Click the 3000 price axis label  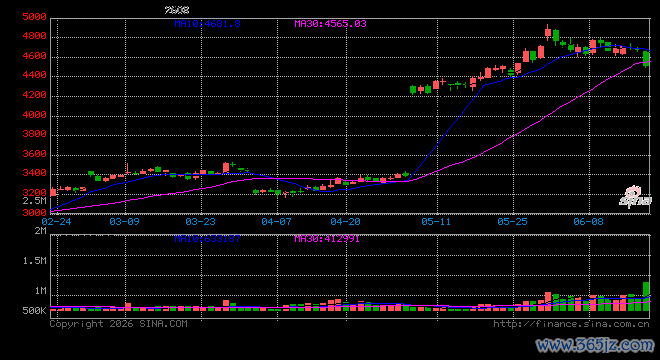pyautogui.click(x=35, y=213)
